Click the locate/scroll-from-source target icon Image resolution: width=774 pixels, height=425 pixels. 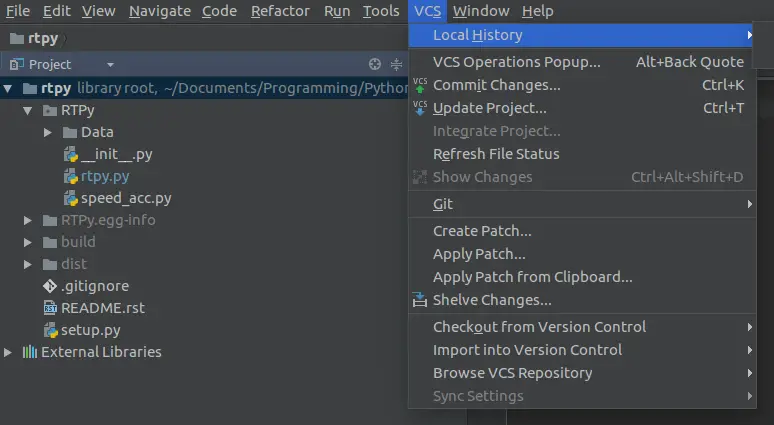(375, 64)
